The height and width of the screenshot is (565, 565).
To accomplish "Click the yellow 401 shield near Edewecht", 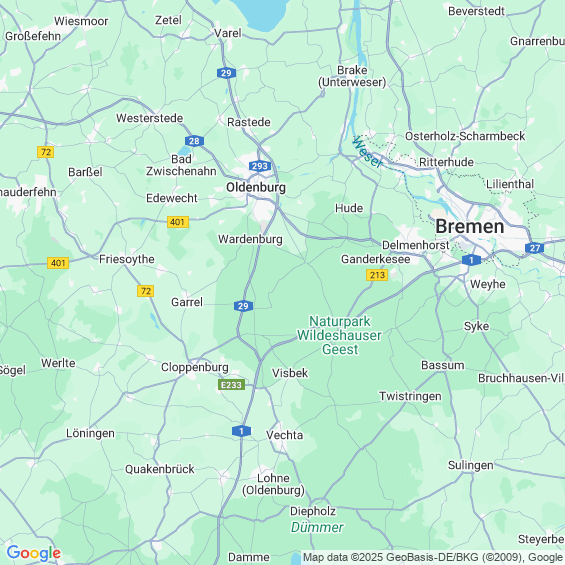I will click(x=178, y=222).
